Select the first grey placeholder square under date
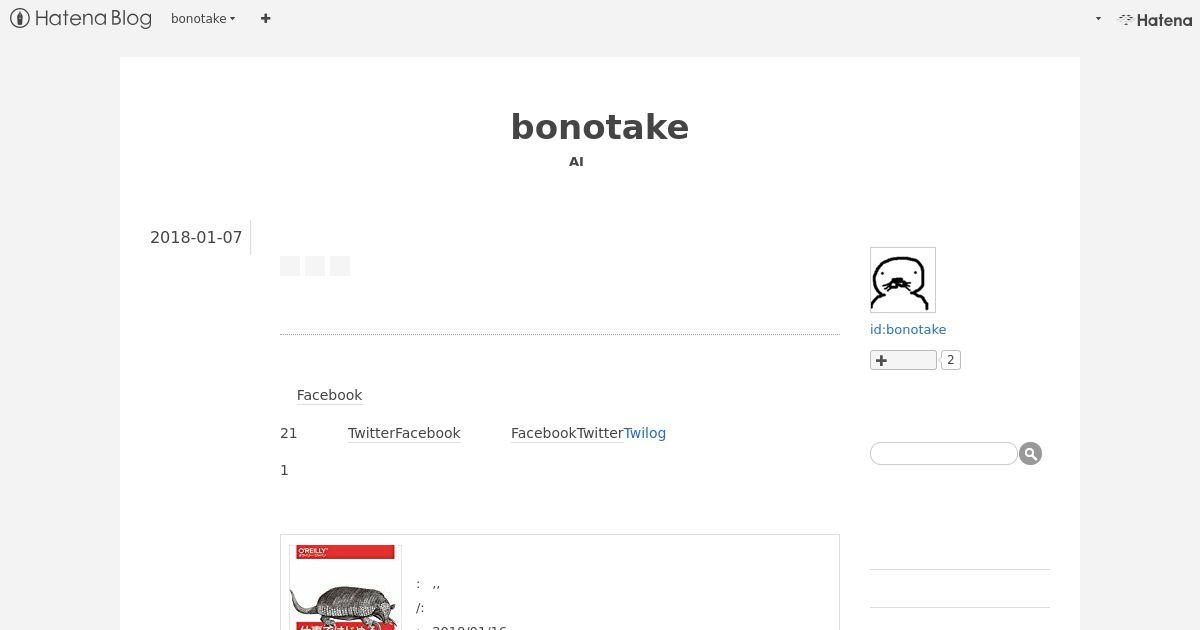Viewport: 1200px width, 630px height. 290,266
